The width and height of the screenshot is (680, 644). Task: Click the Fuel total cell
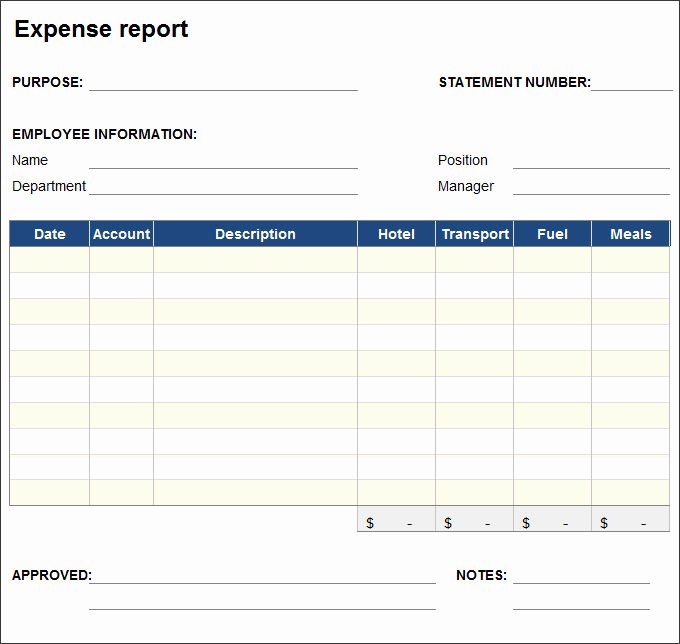coord(552,519)
